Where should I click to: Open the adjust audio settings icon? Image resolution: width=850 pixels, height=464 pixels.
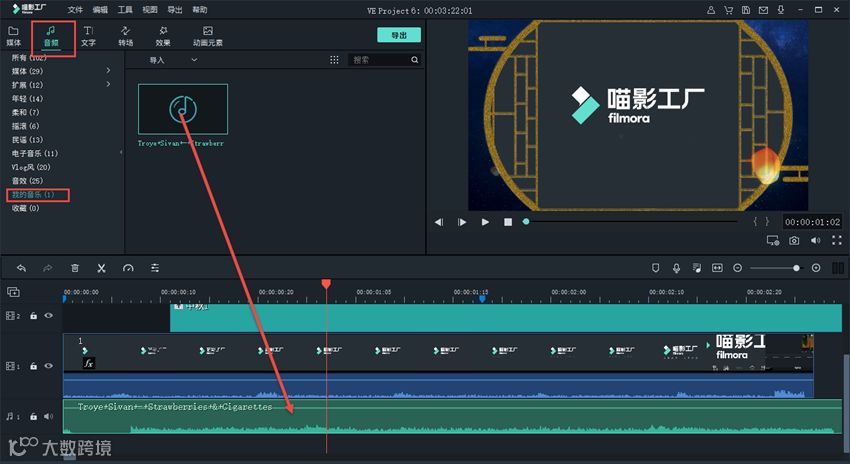[155, 268]
